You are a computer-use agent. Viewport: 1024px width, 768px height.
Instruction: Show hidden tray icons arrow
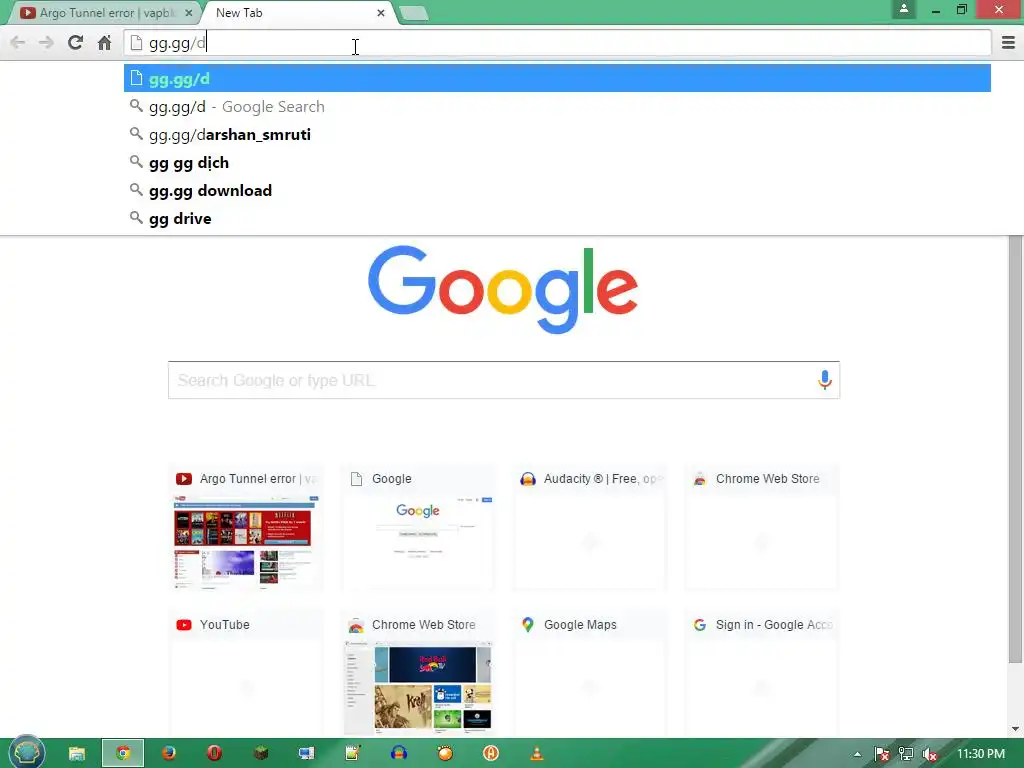[x=857, y=754]
